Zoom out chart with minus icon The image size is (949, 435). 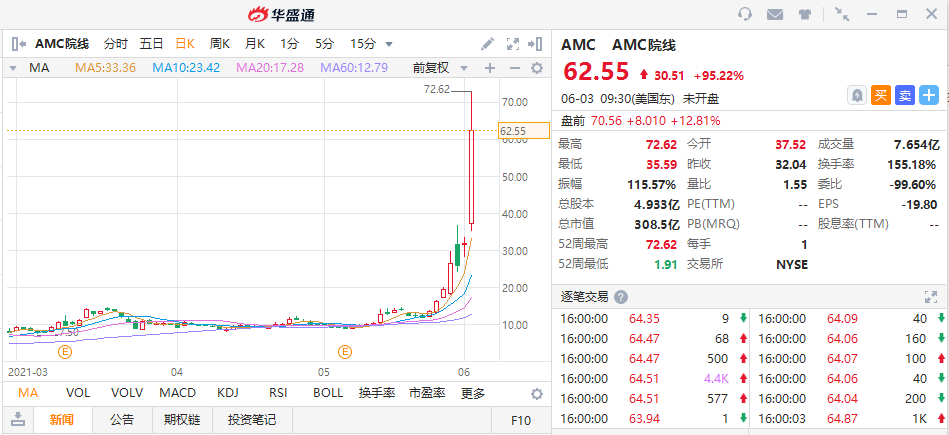pyautogui.click(x=514, y=68)
